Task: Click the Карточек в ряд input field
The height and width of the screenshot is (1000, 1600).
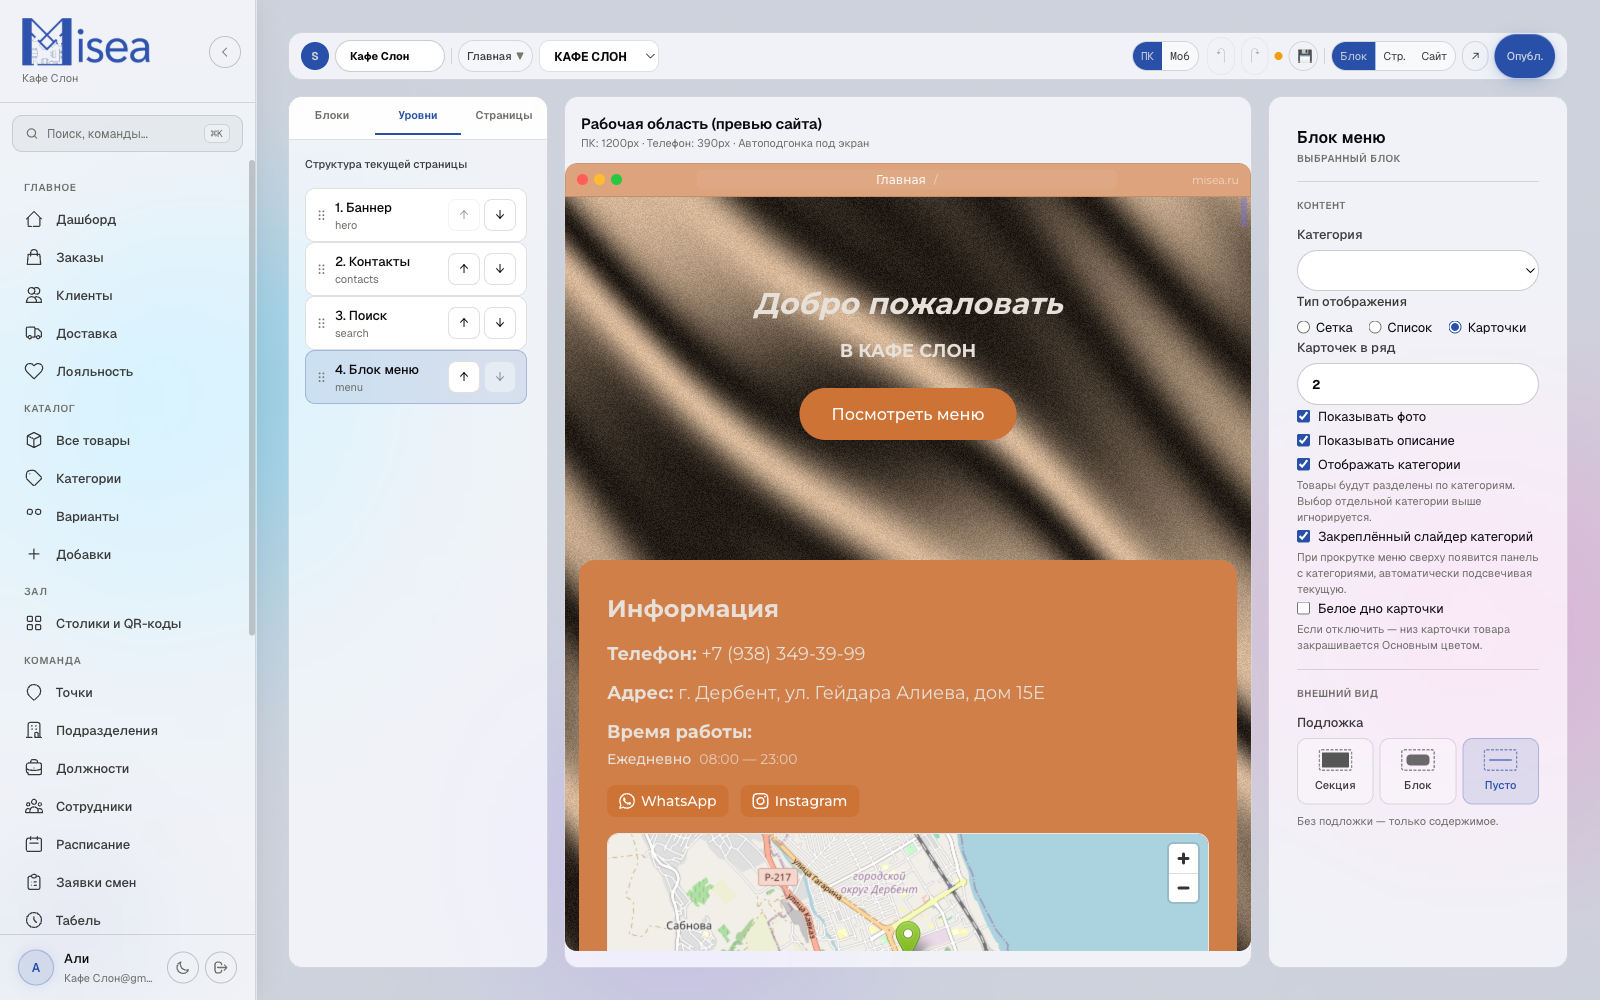Action: [1417, 384]
